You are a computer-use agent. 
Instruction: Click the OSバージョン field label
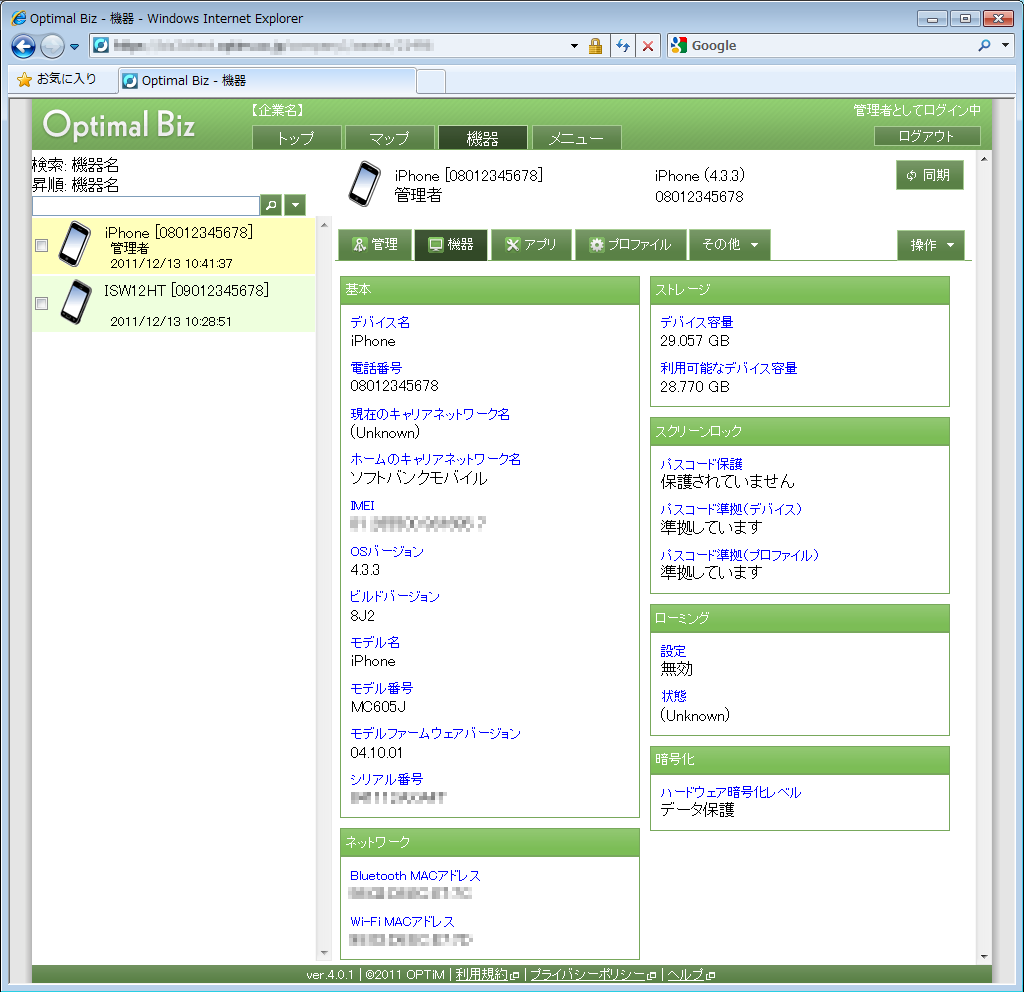pyautogui.click(x=387, y=551)
